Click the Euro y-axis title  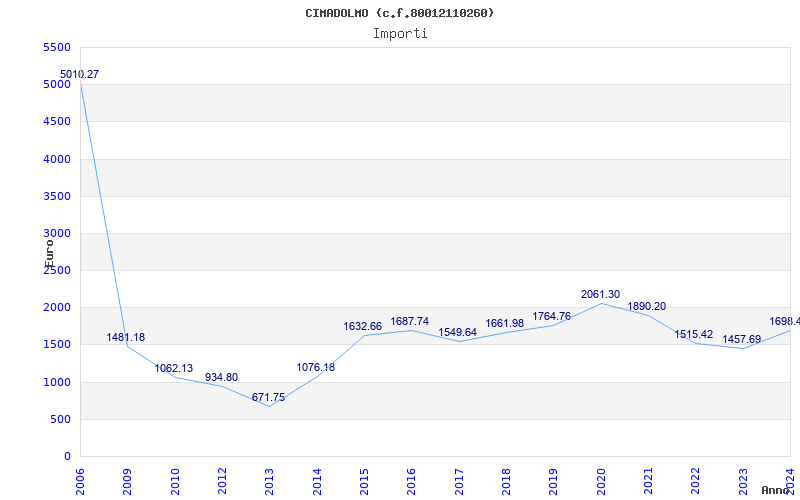point(49,253)
